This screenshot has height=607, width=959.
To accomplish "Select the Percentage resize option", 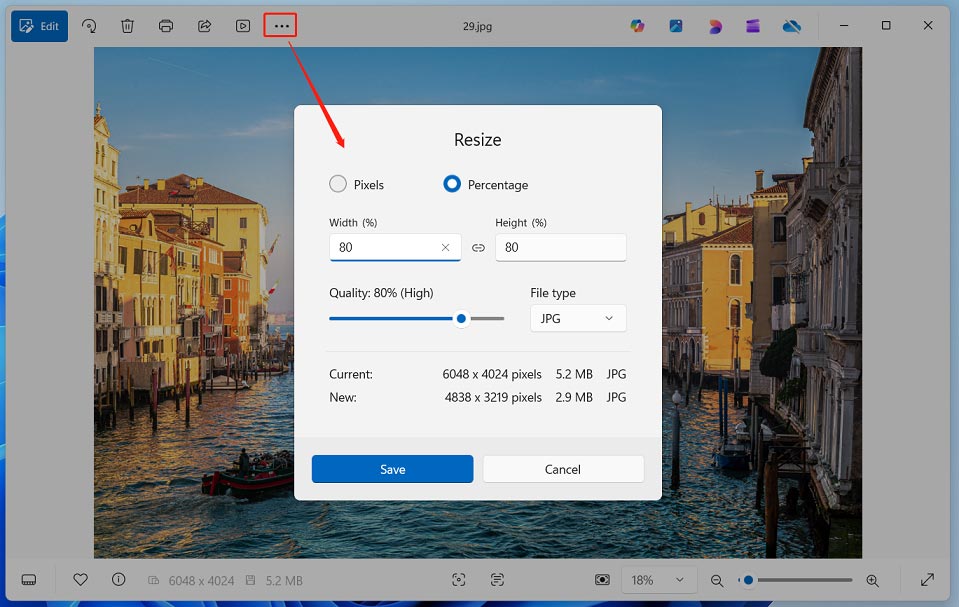I will [451, 183].
